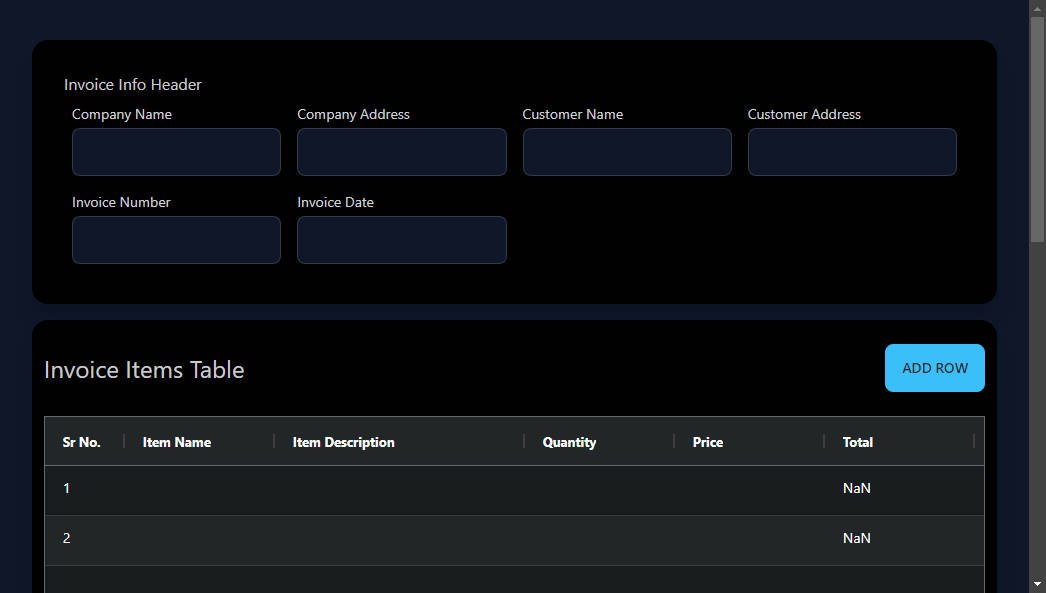Click the Customer Address input field

pos(852,151)
